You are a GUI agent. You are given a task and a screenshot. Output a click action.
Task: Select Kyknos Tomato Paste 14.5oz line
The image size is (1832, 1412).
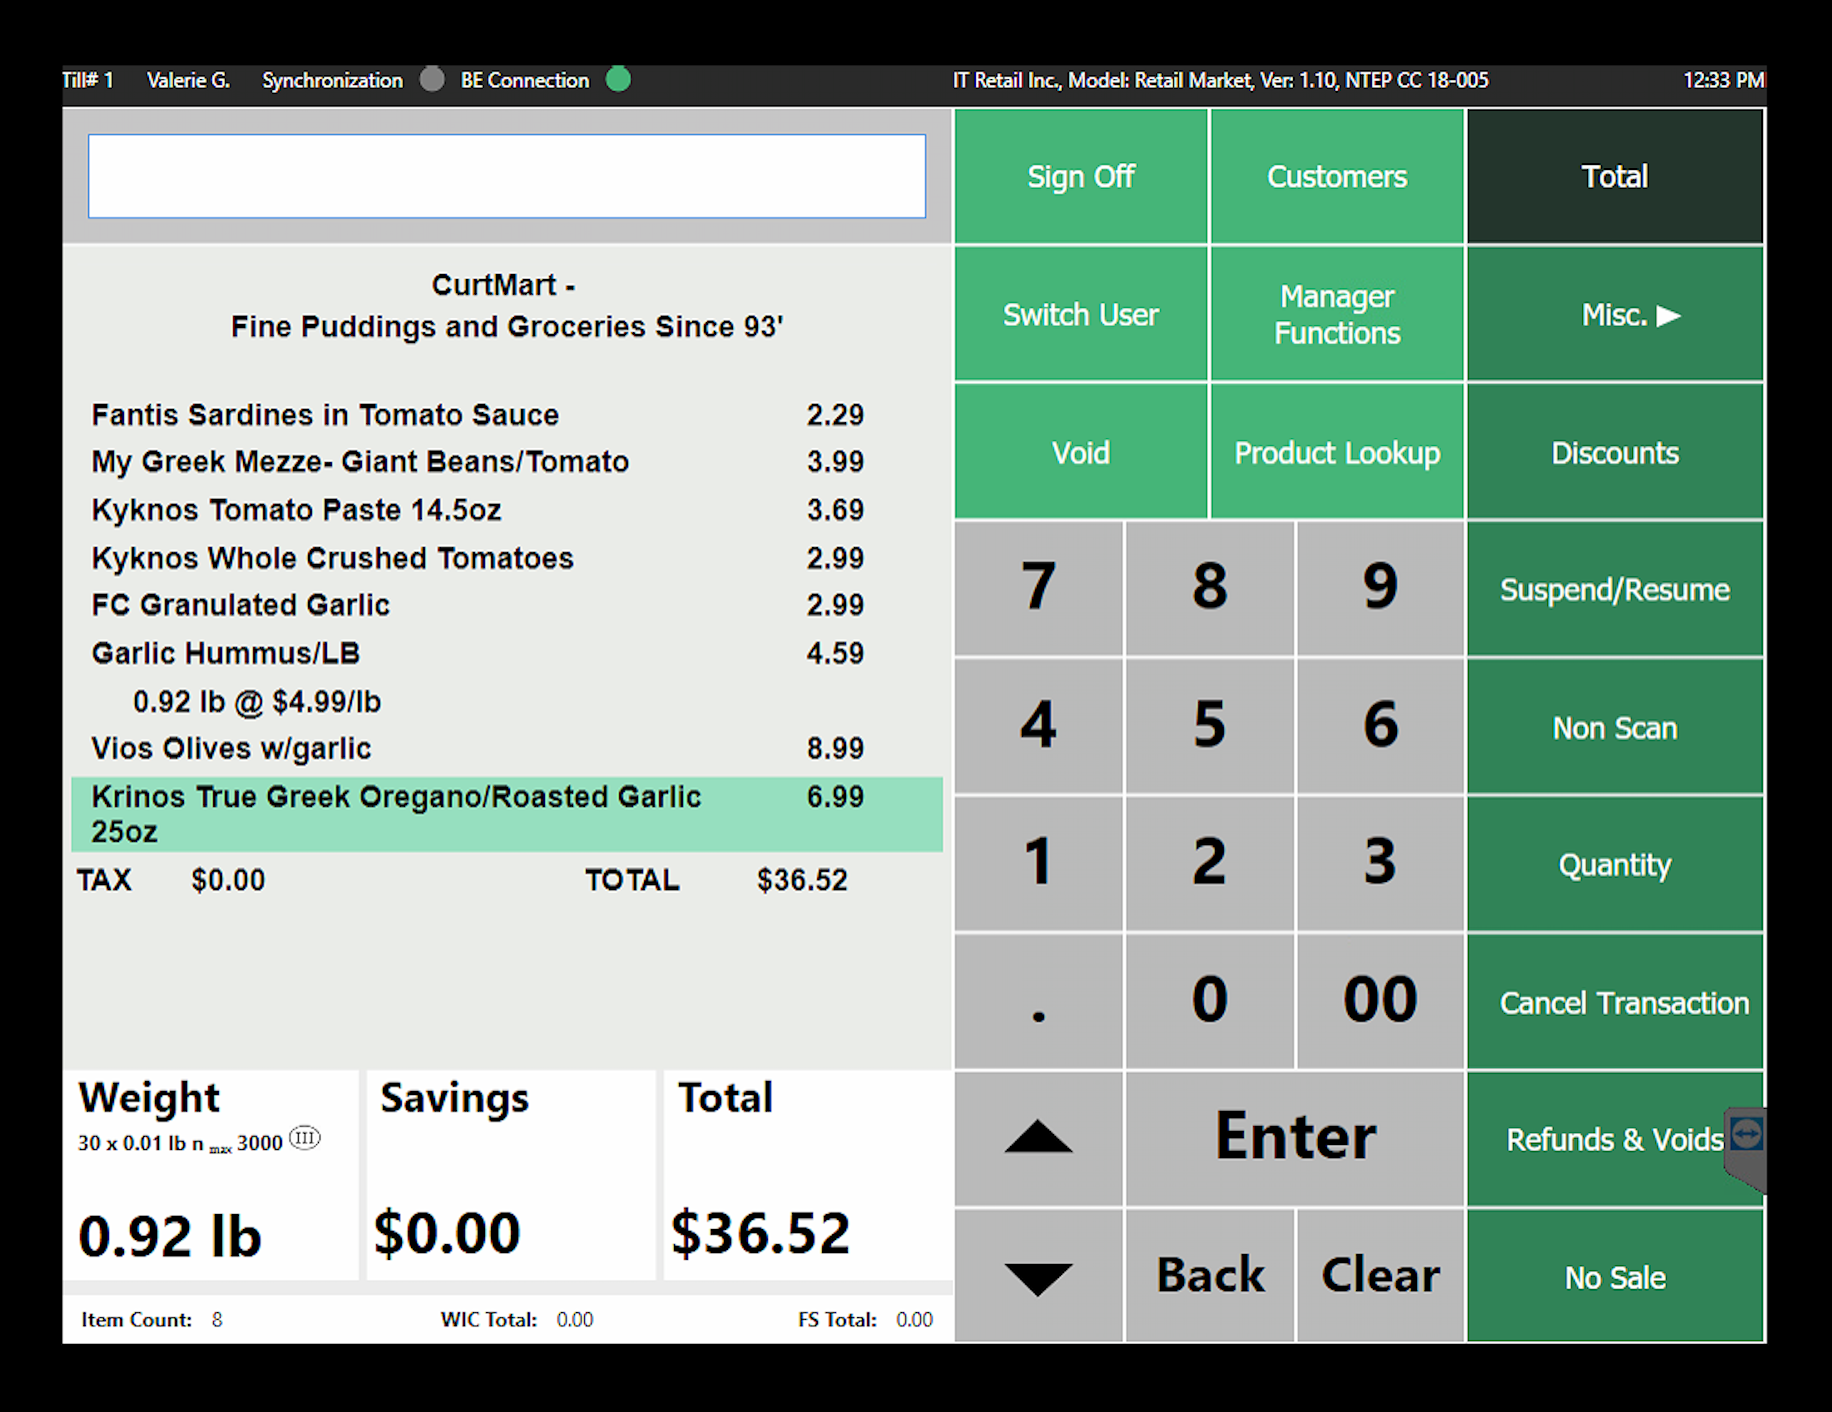507,509
